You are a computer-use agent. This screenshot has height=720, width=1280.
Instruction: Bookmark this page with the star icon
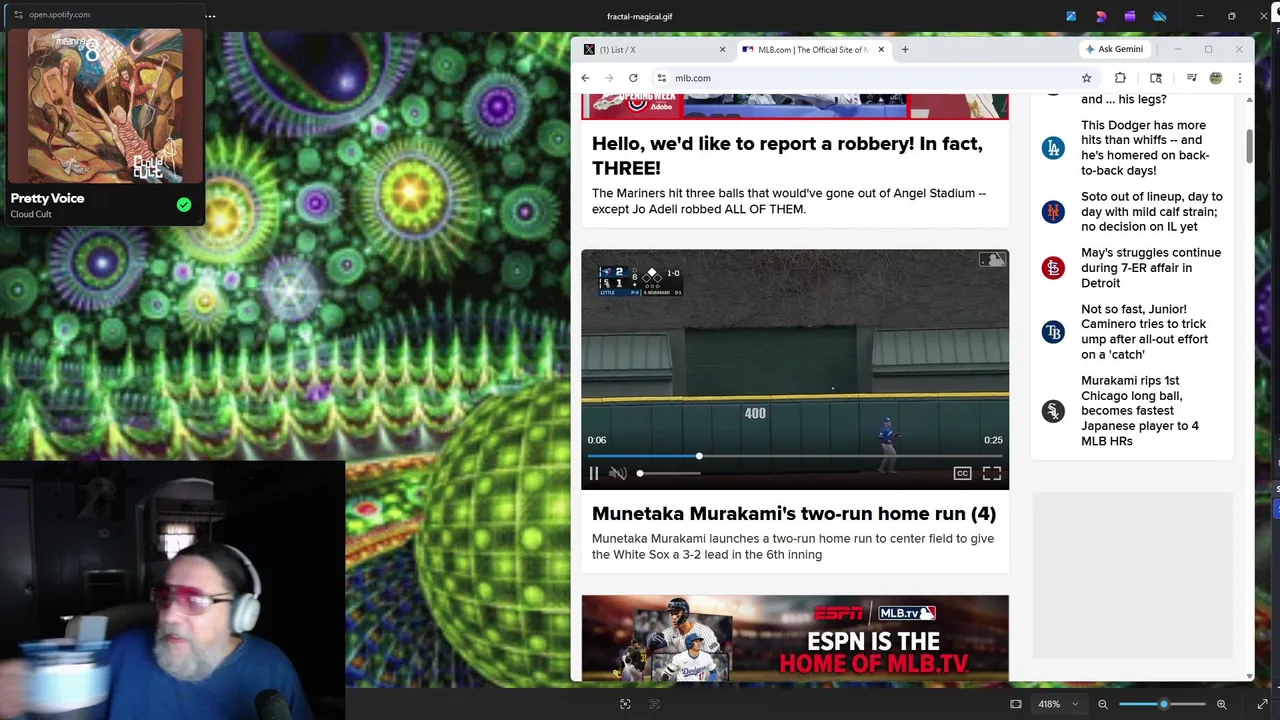[1086, 78]
